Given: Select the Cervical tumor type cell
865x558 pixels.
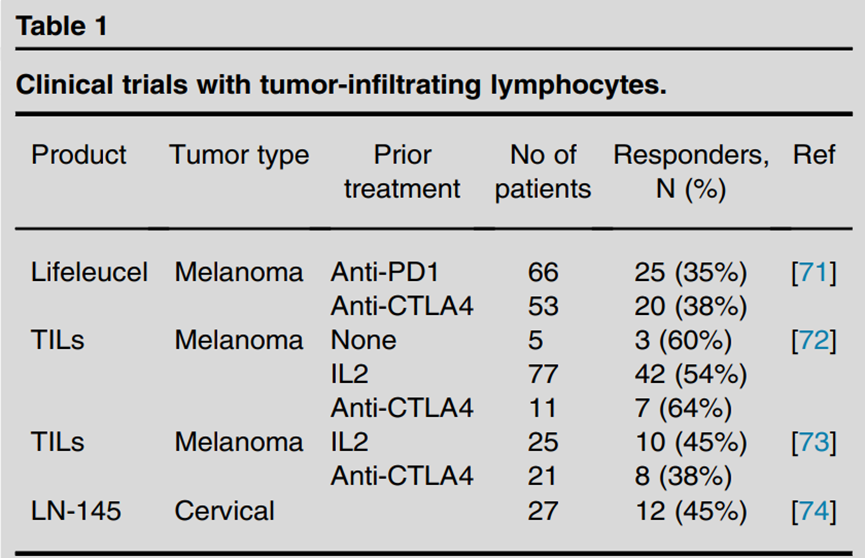Looking at the screenshot, I should point(224,511).
